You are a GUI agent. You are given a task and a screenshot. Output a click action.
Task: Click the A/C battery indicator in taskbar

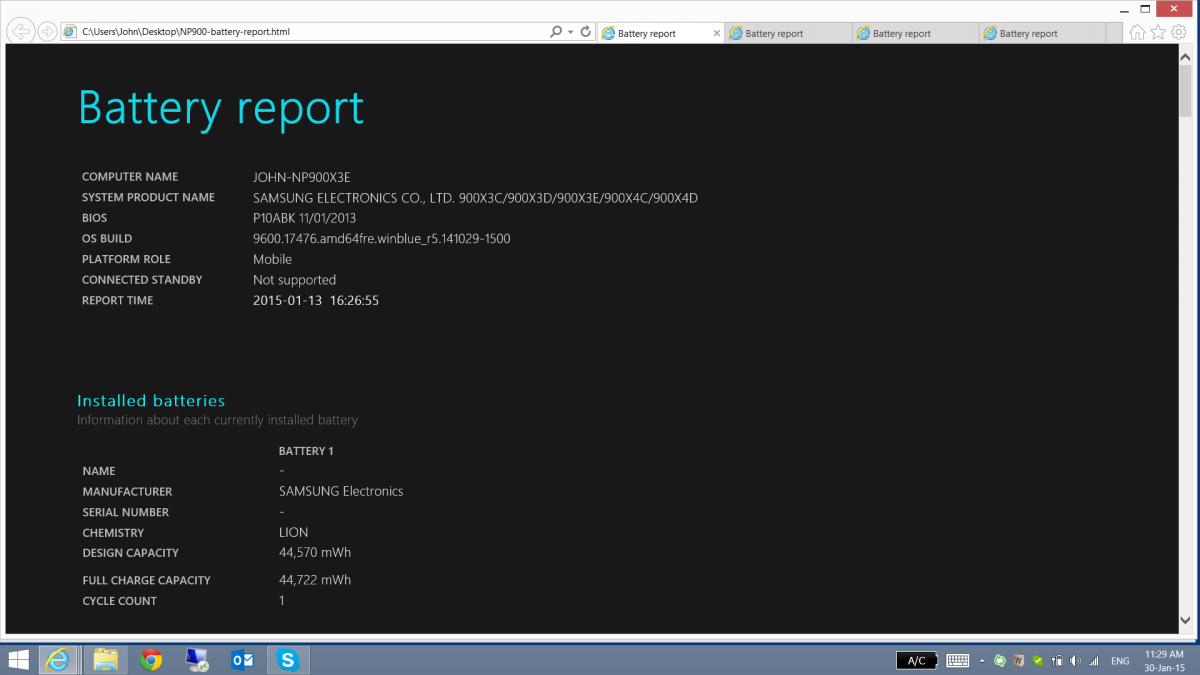coord(917,661)
